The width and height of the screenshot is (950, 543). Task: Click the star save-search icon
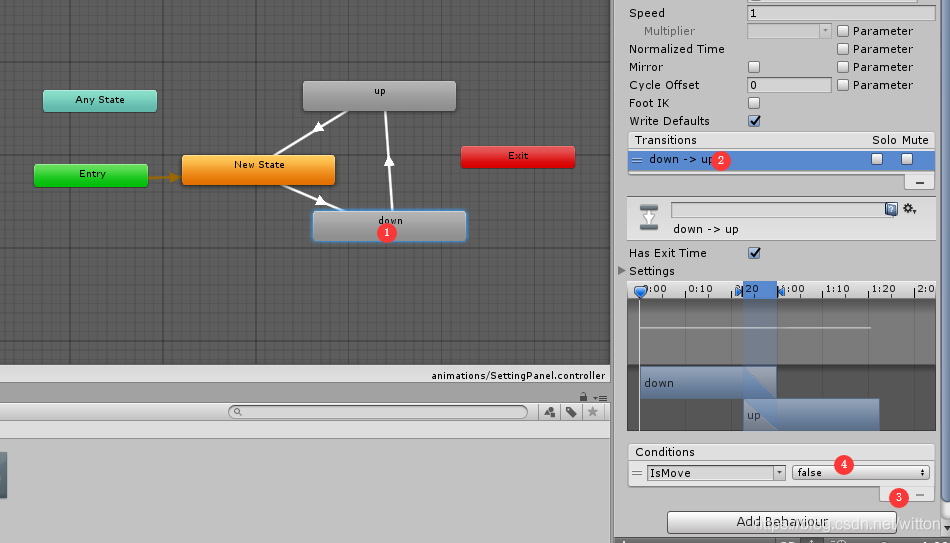[x=593, y=412]
